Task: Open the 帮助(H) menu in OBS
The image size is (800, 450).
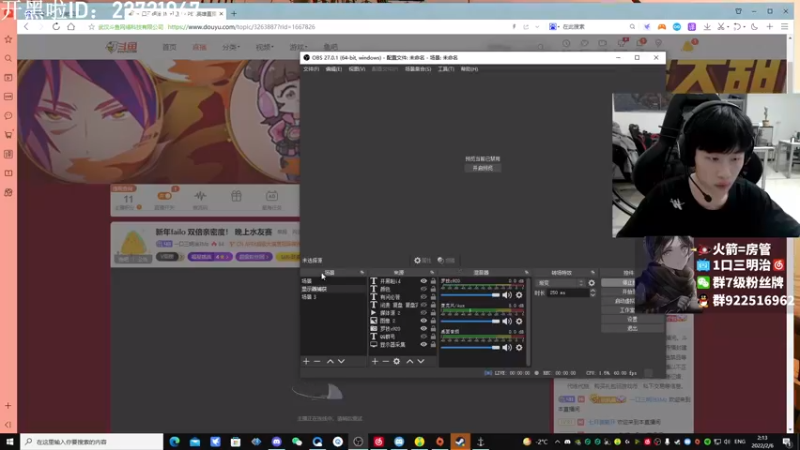Action: pos(469,69)
